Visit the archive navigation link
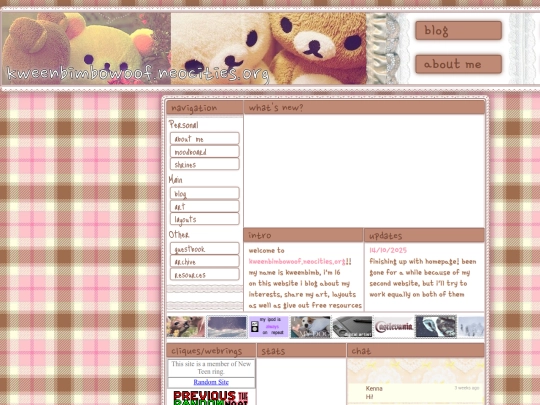The image size is (540, 405). tap(205, 261)
